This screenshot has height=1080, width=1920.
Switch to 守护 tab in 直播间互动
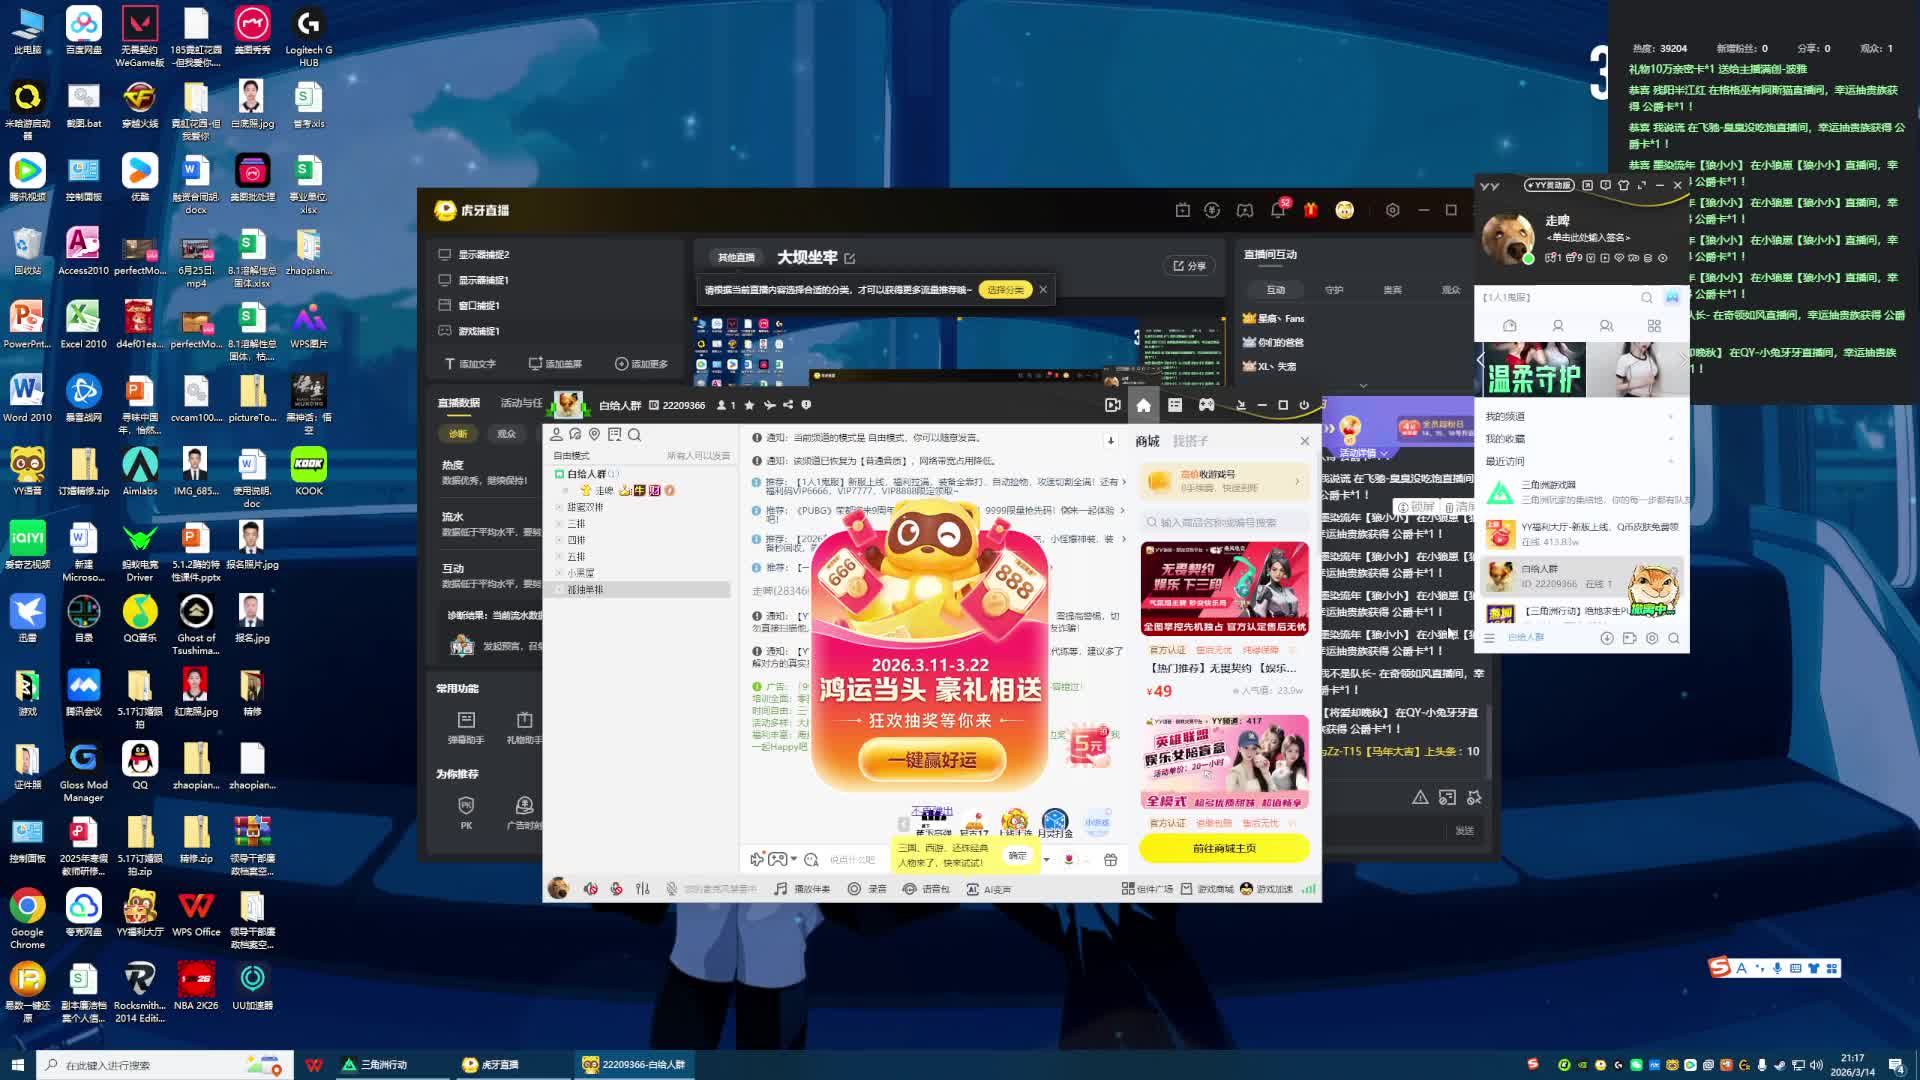(1334, 290)
